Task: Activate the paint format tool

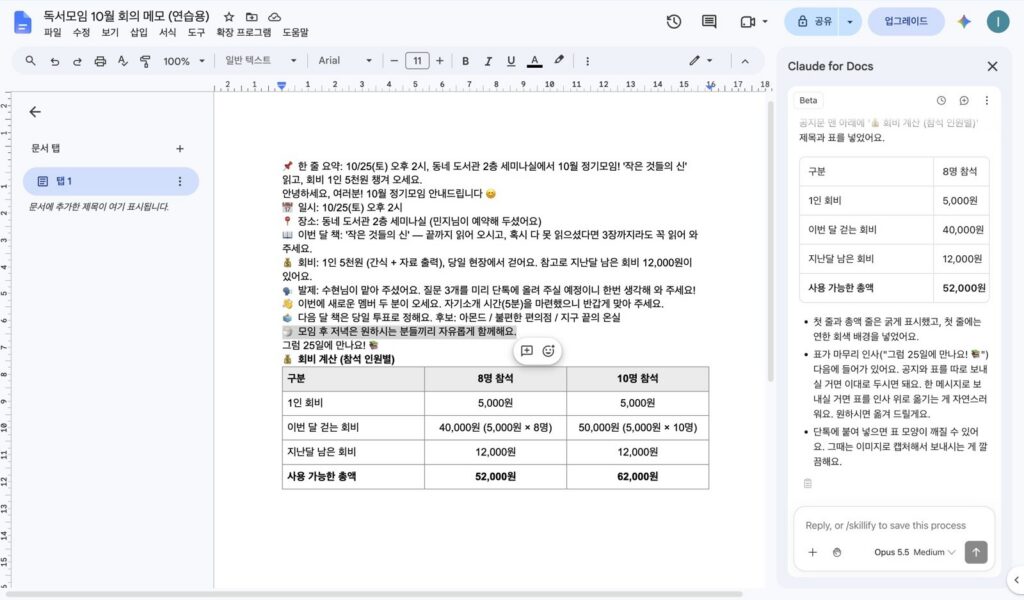Action: 145,61
